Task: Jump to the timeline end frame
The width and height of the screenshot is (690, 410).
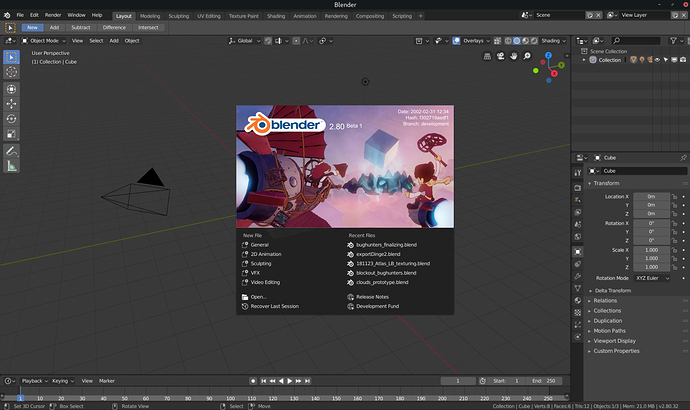Action: tap(307, 381)
